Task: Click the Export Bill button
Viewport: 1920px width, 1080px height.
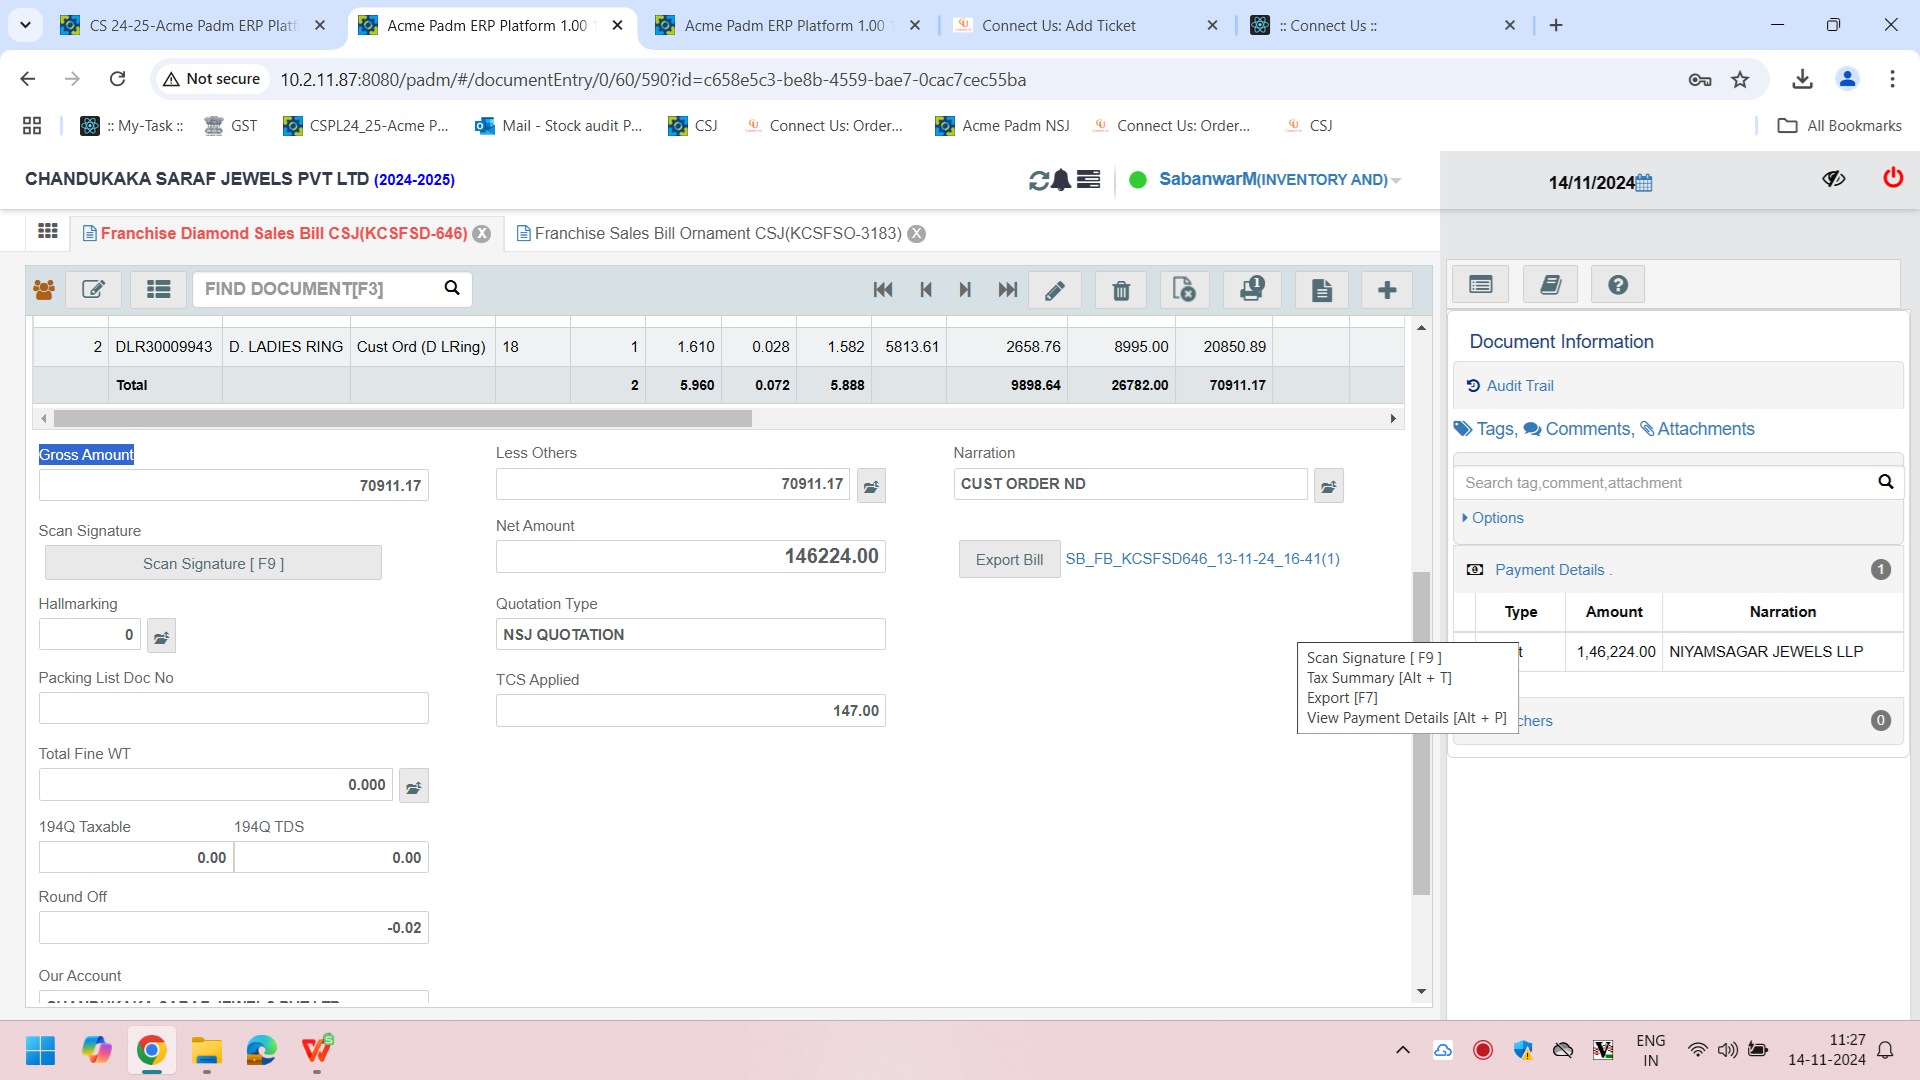Action: (1009, 560)
